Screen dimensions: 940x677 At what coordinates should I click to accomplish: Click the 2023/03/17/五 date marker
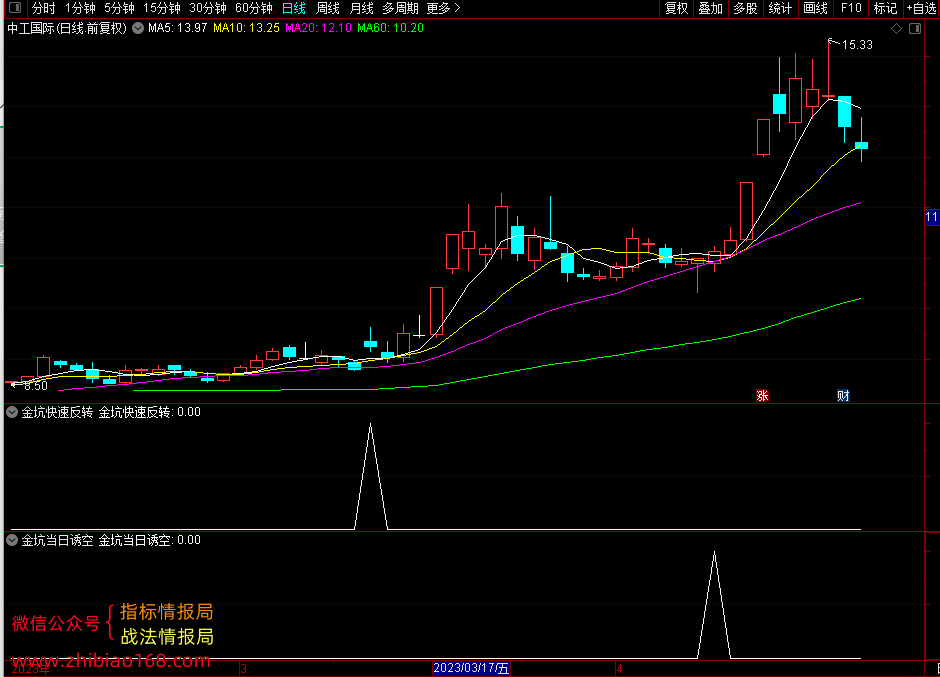[471, 668]
